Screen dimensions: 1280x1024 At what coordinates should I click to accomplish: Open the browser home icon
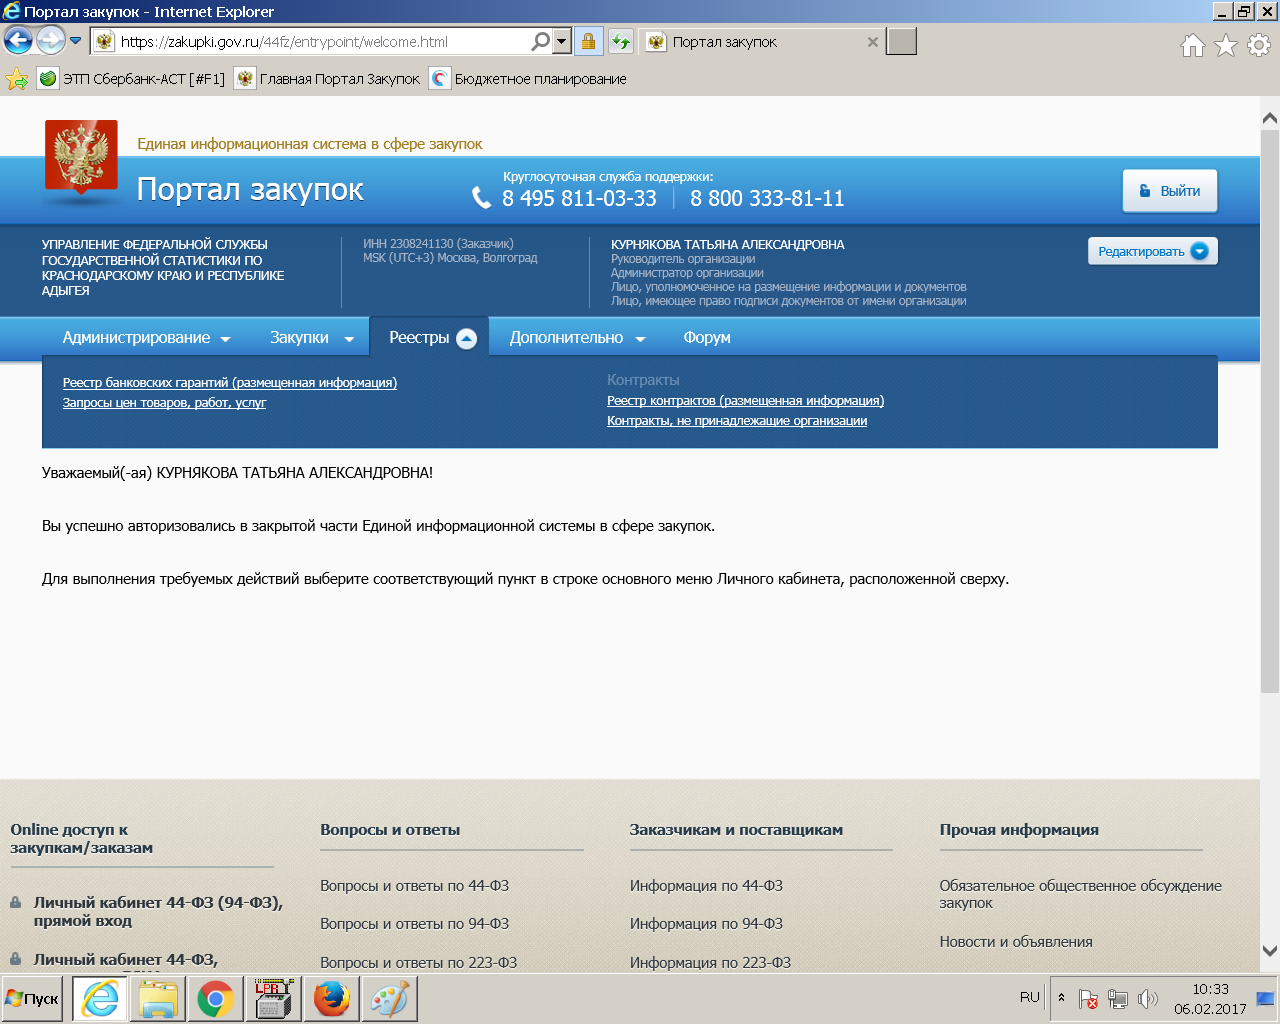[1192, 45]
